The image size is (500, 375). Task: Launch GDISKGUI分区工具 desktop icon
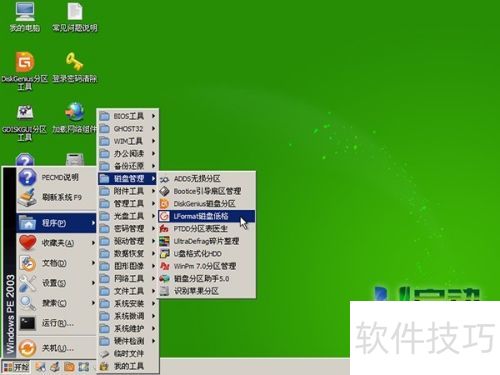(x=24, y=123)
